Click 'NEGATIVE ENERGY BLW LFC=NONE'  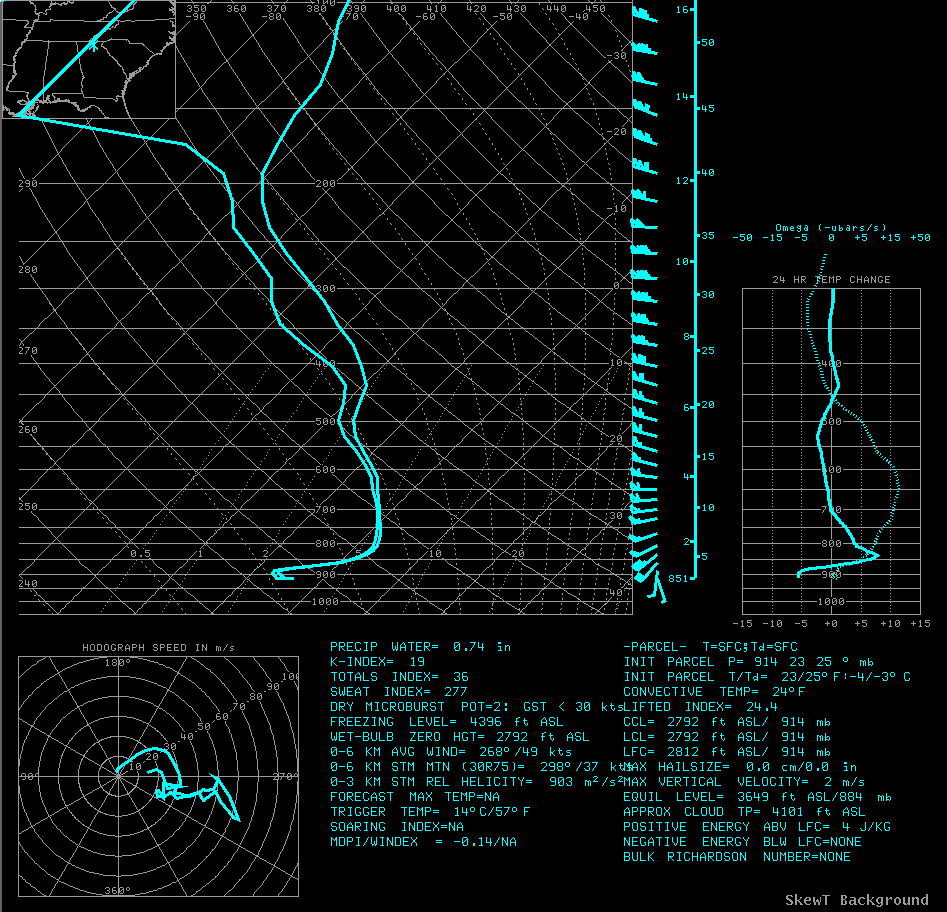(742, 842)
